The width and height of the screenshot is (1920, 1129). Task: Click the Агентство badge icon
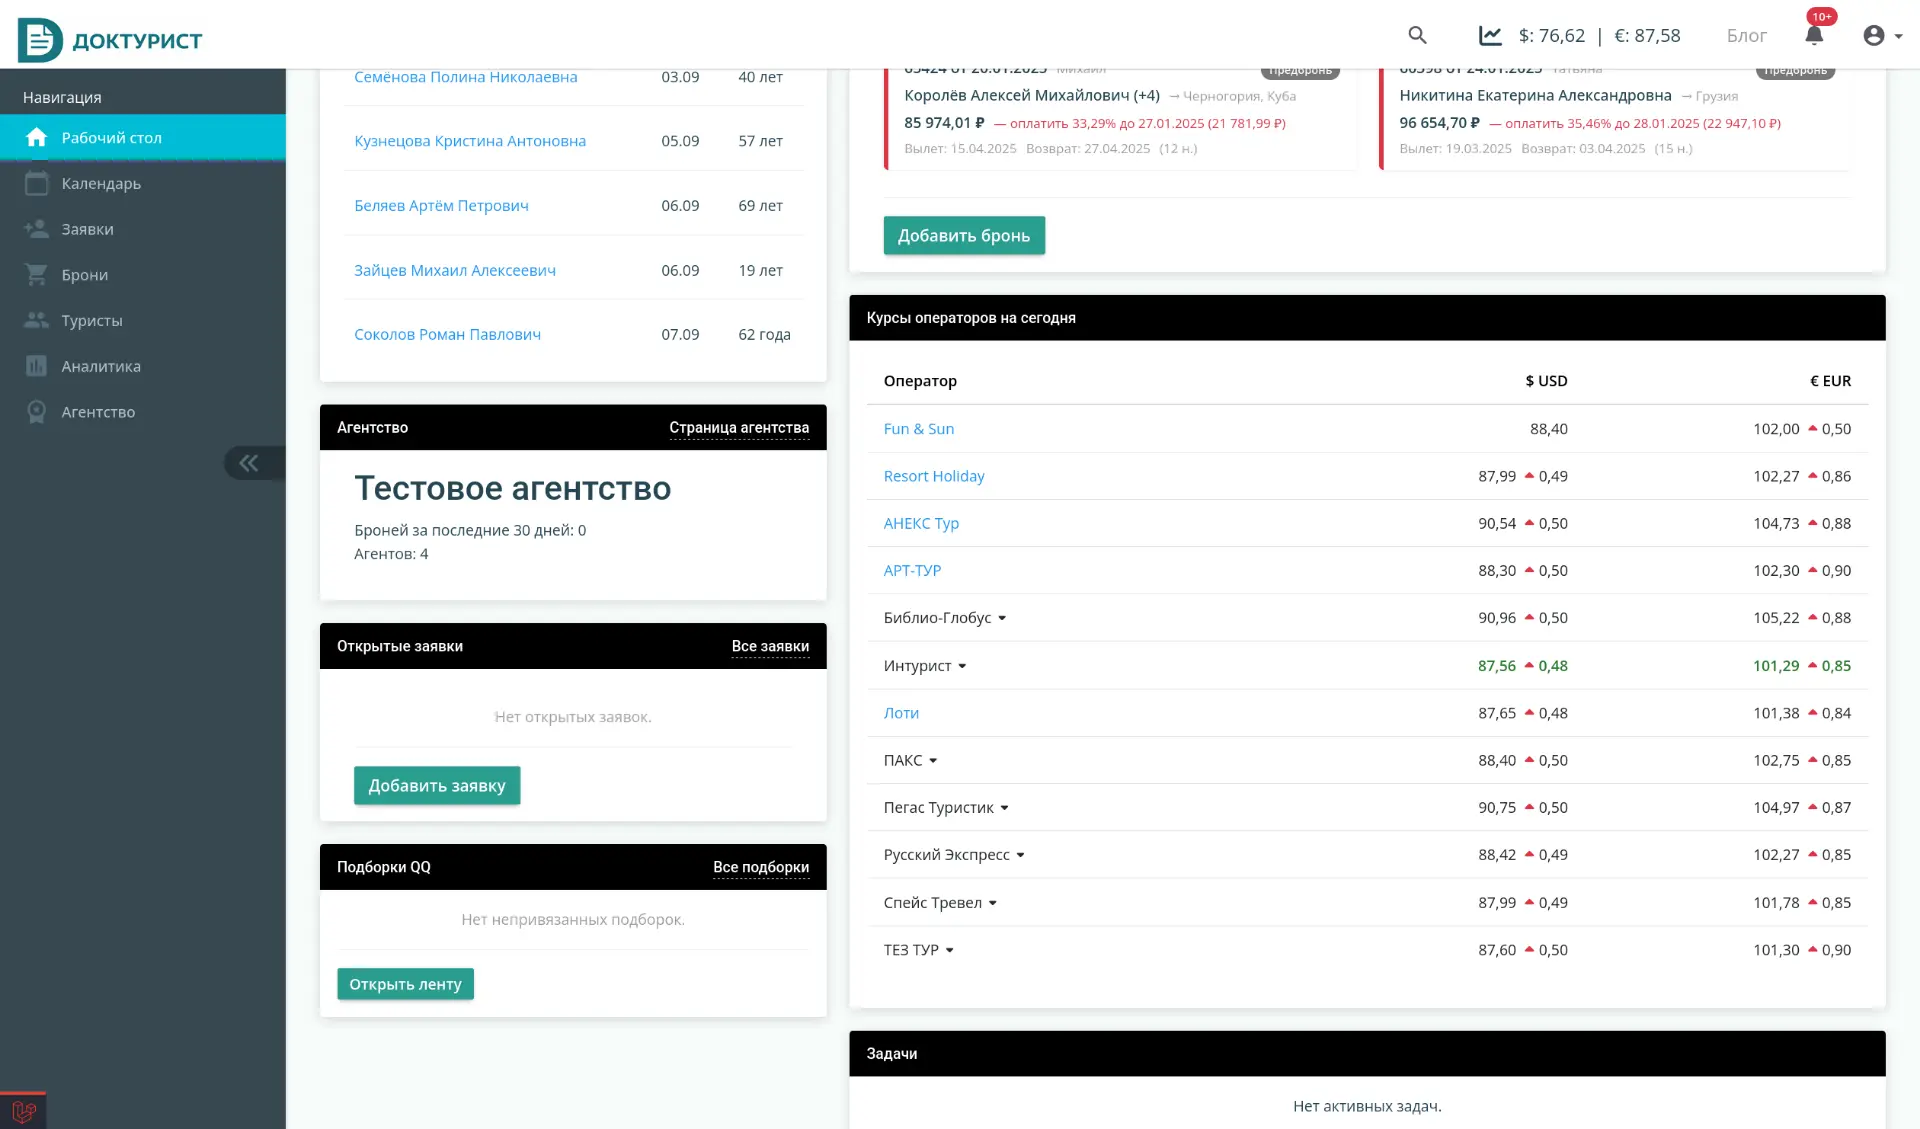(x=37, y=412)
